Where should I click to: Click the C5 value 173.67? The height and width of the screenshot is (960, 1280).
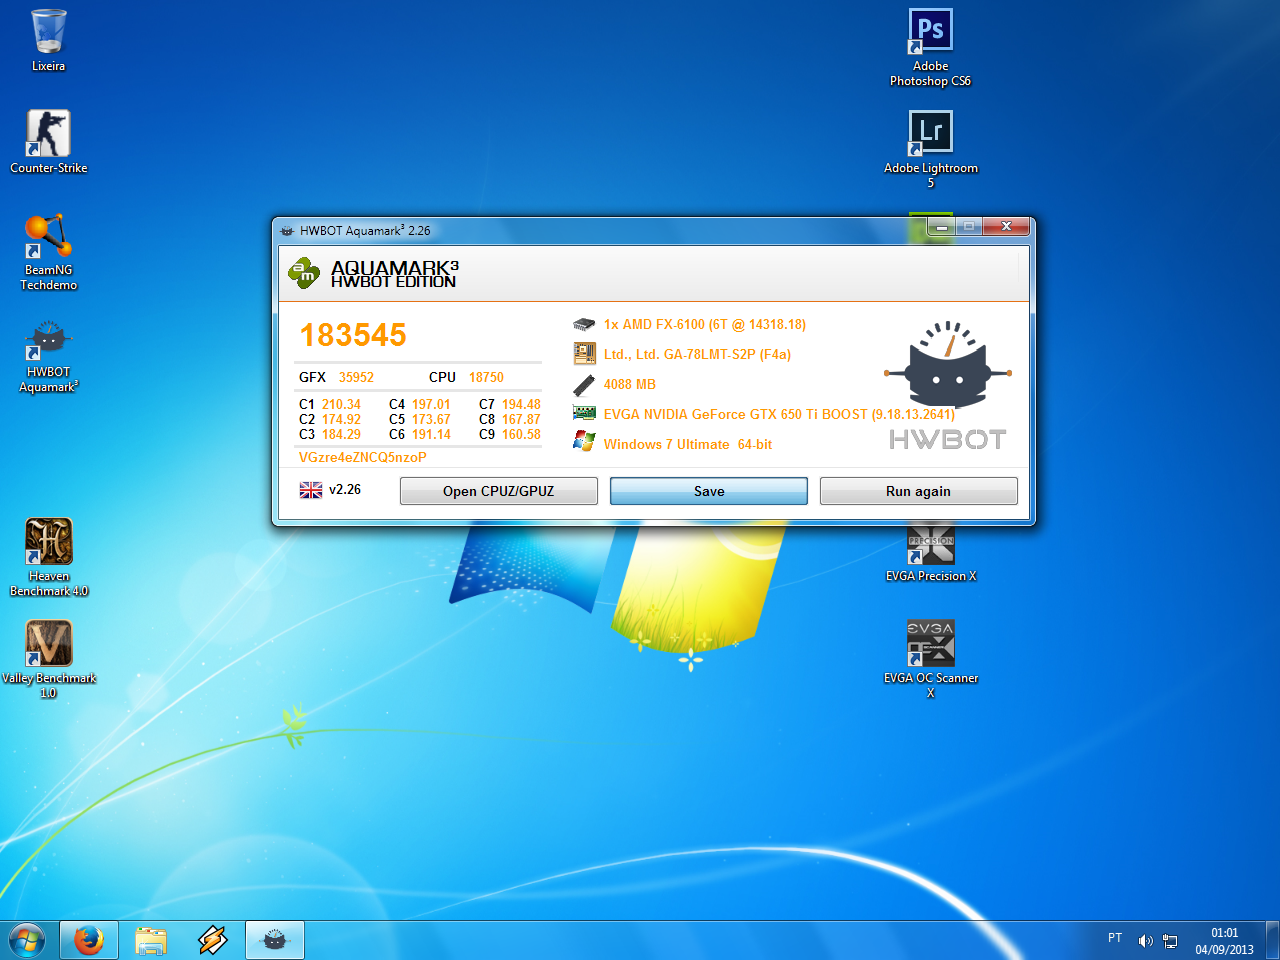point(431,419)
